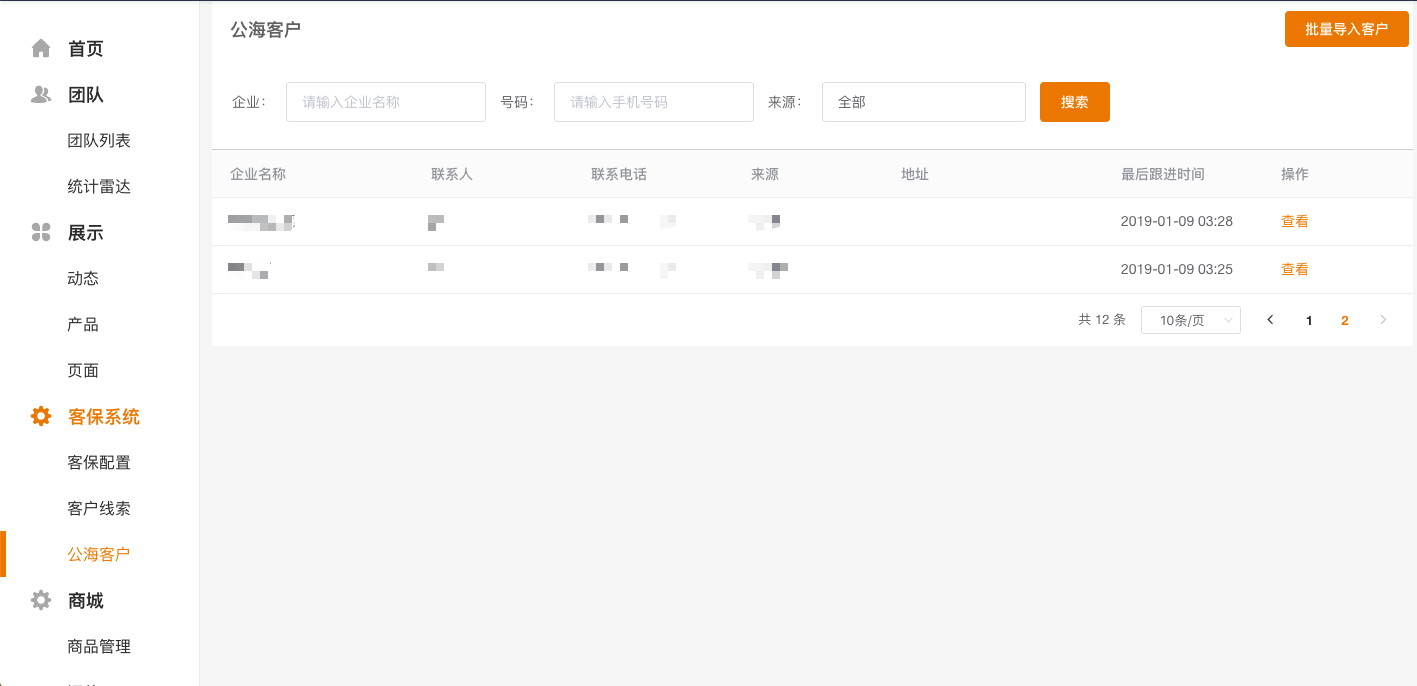This screenshot has width=1417, height=686.
Task: Click the orange gear customer system icon
Action: click(41, 417)
